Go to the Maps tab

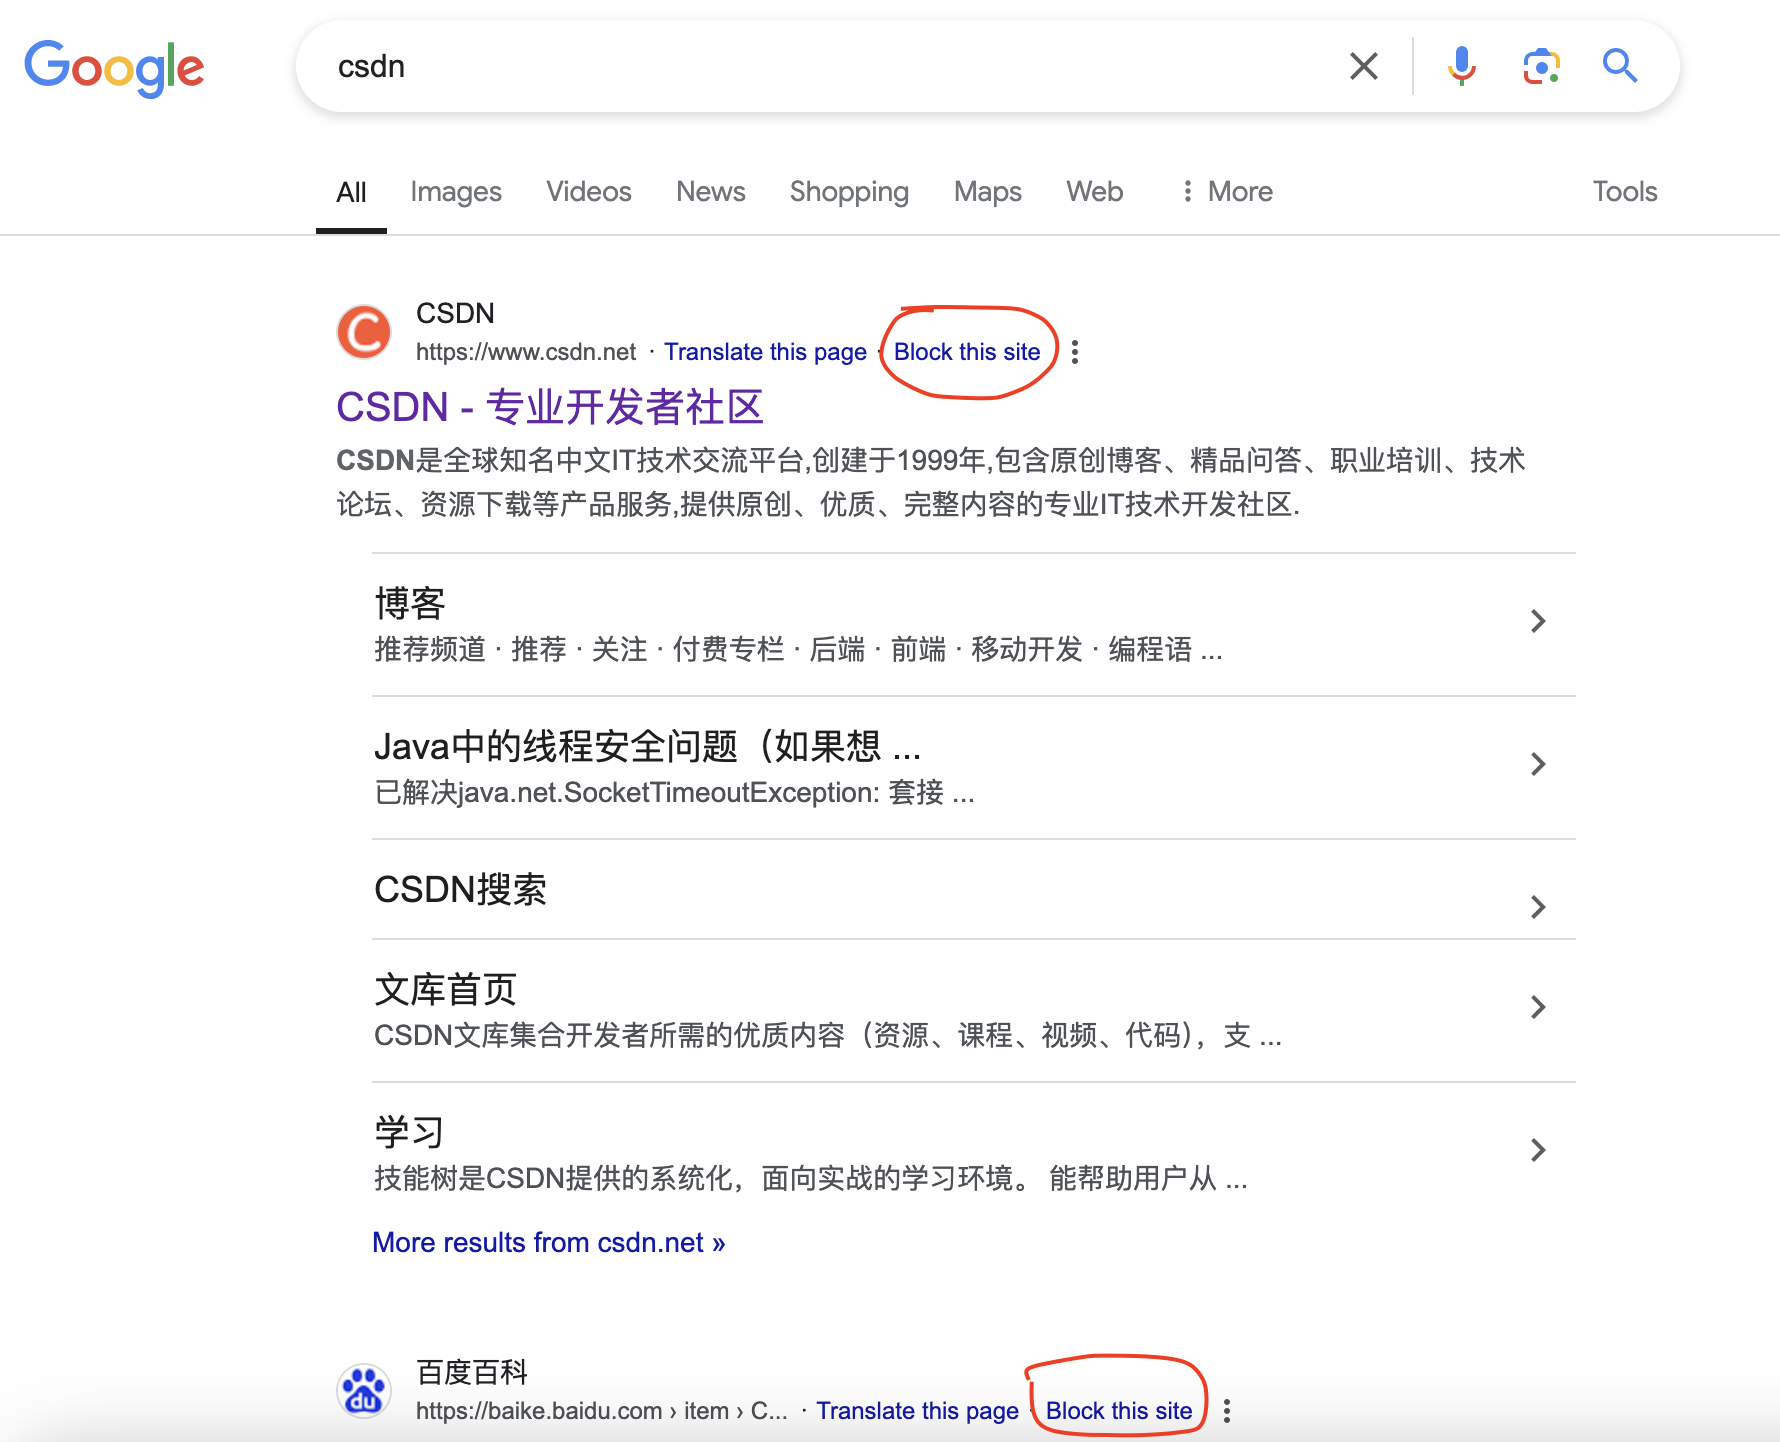988,192
